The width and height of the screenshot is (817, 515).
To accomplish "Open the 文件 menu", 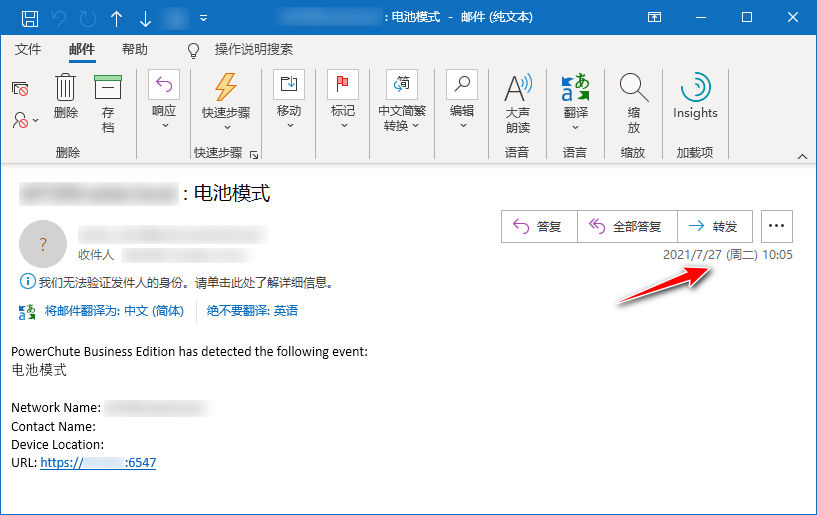I will point(28,49).
